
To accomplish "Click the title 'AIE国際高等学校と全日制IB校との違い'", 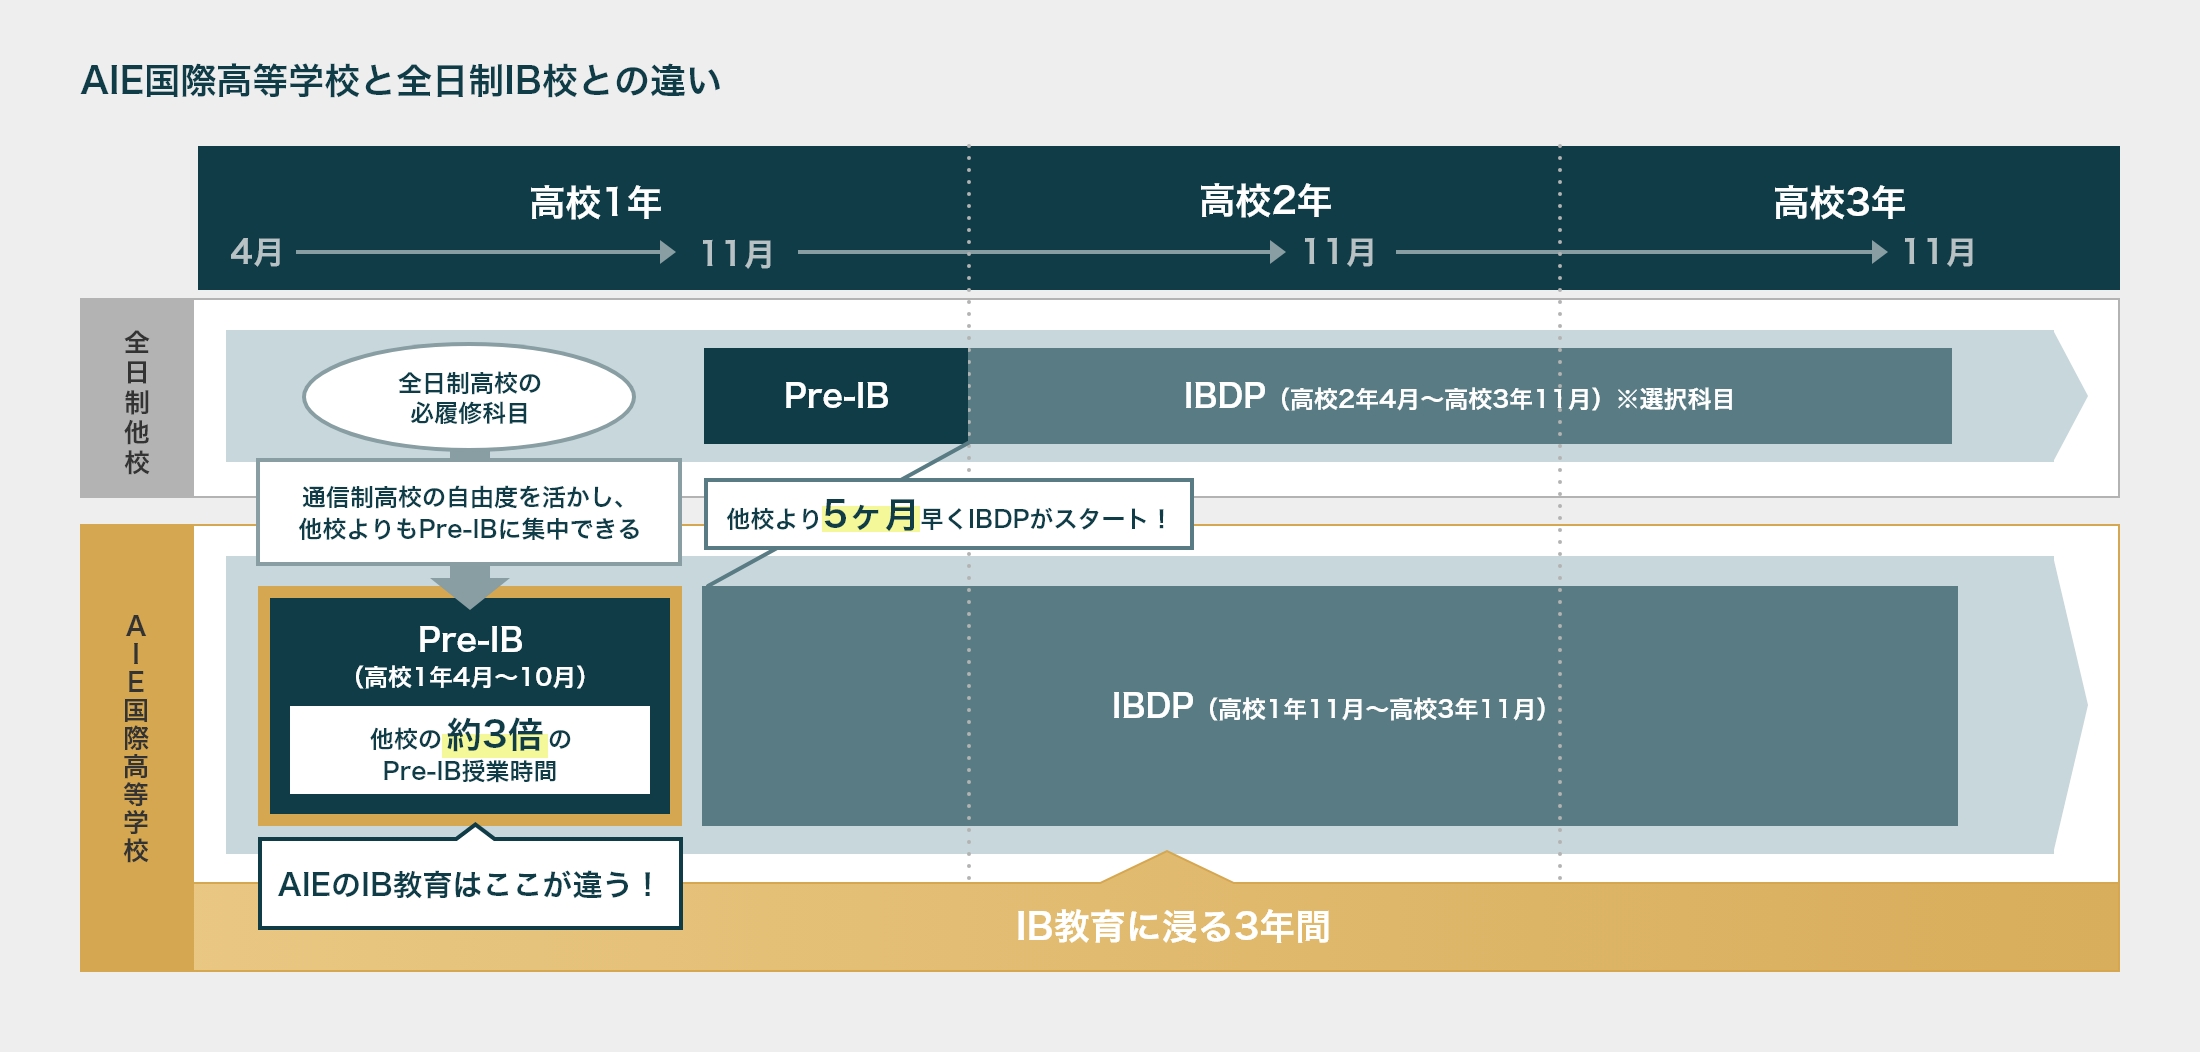I will point(400,81).
